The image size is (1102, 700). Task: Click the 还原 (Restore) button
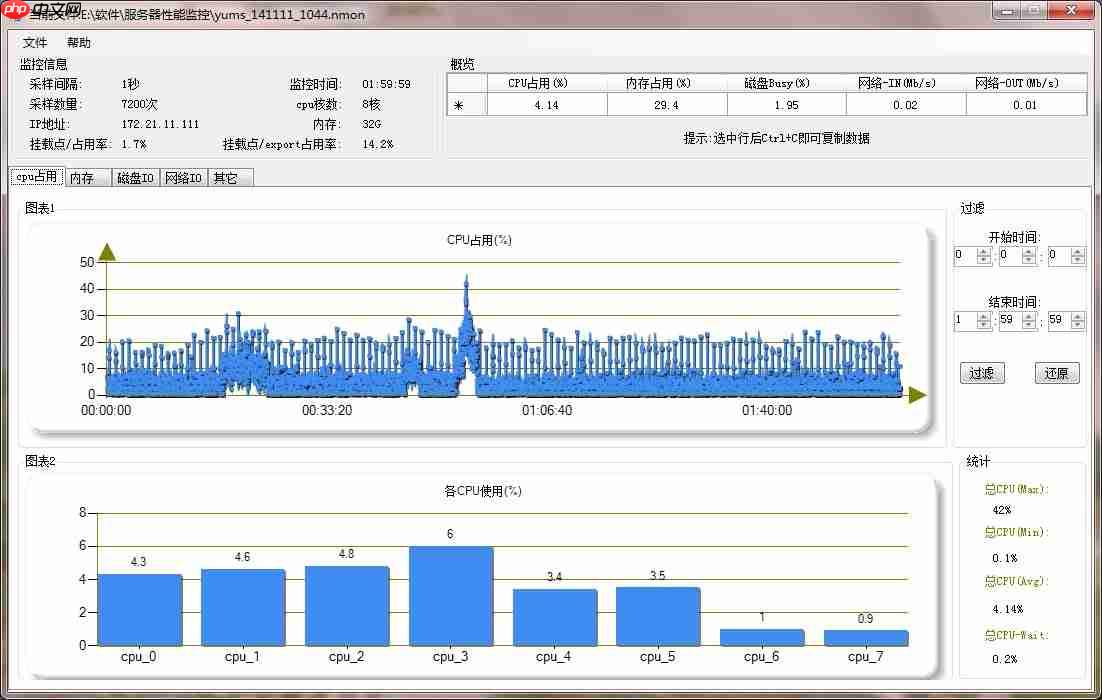click(1056, 372)
